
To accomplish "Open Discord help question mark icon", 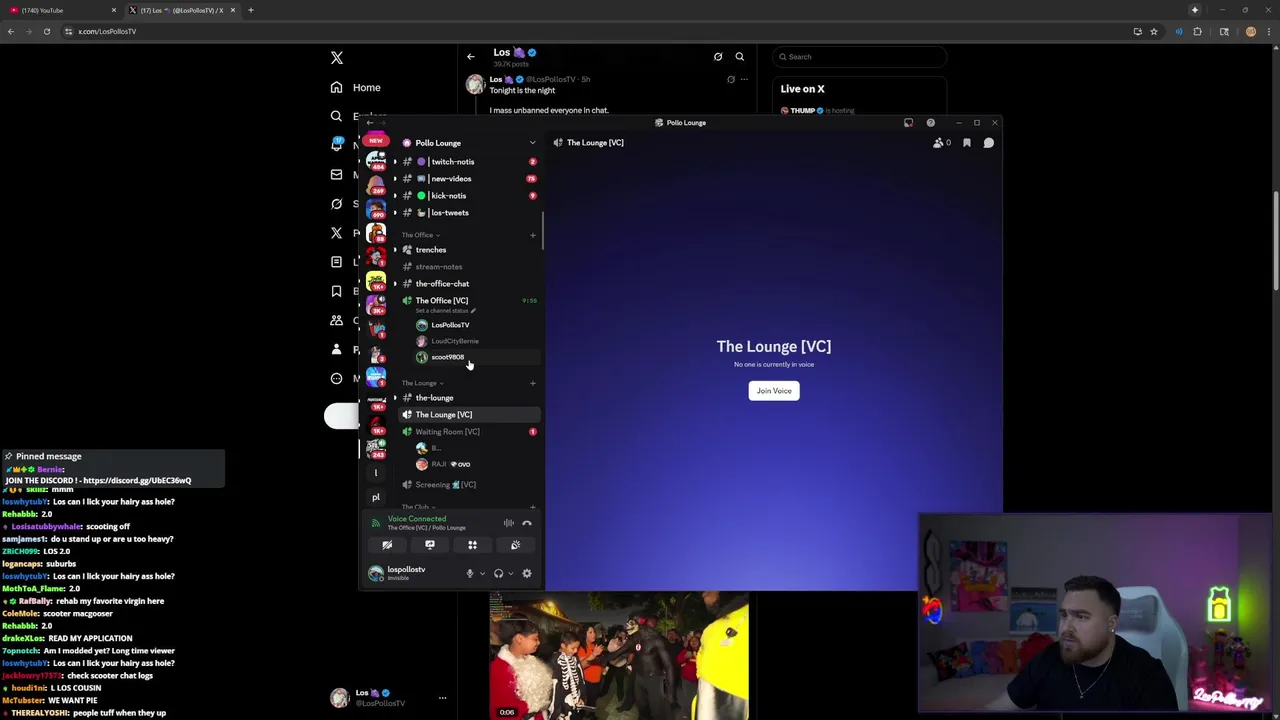I will coord(930,123).
